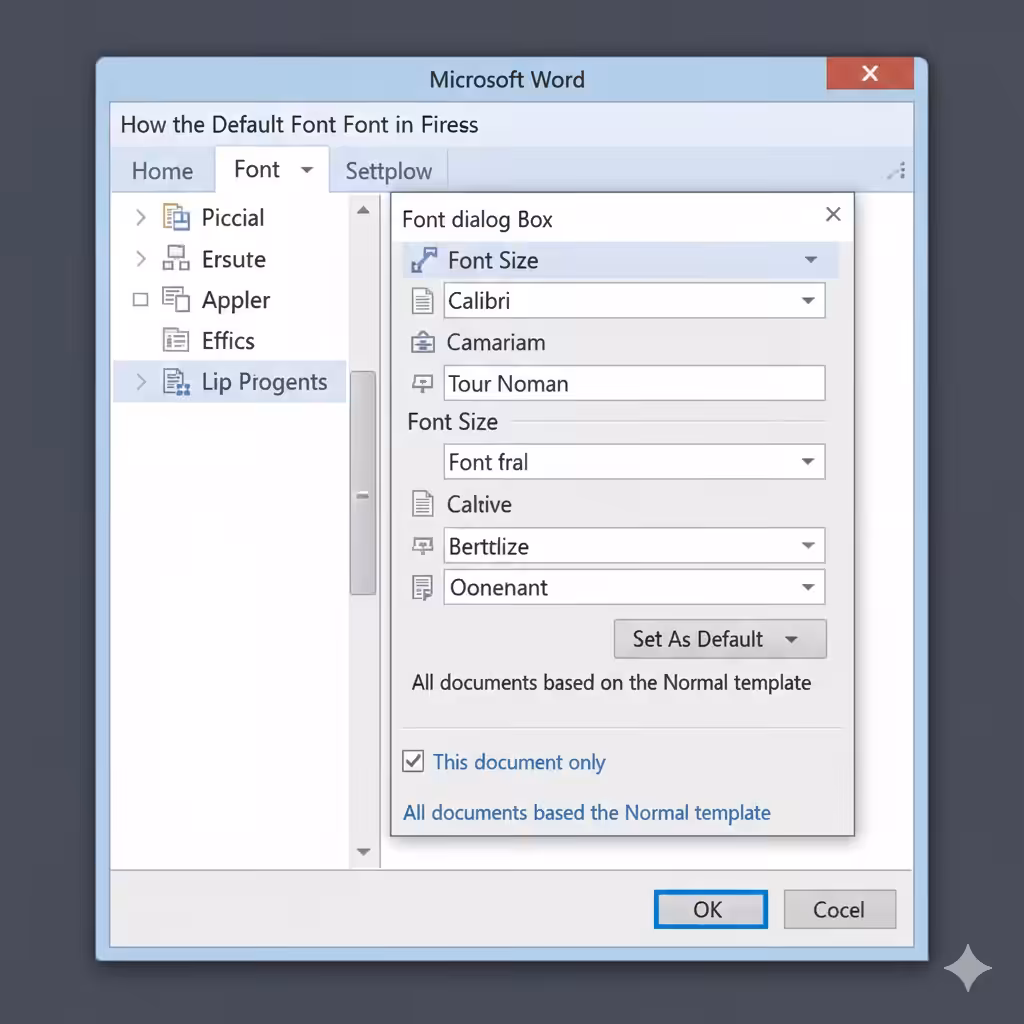This screenshot has width=1024, height=1024.
Task: Click the icon beside Berttlize dropdown
Action: (423, 545)
